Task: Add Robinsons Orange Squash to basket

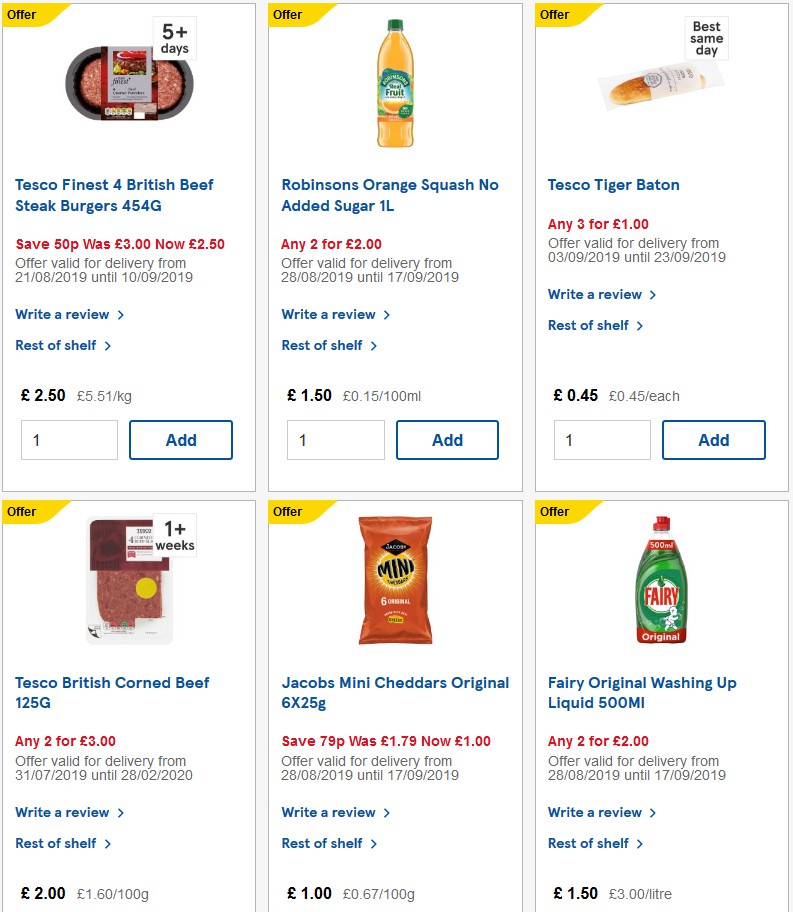Action: [x=446, y=440]
